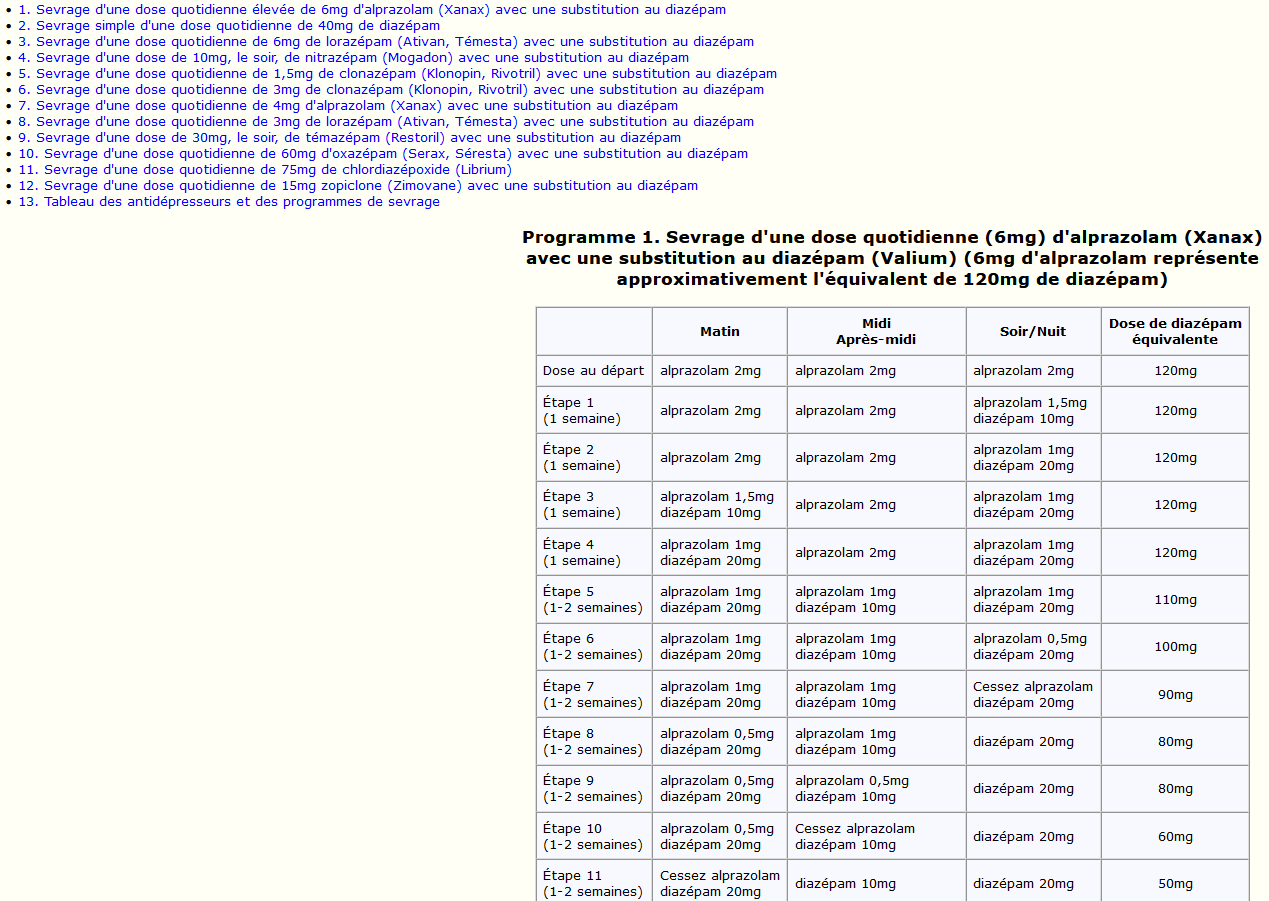Open link 10 about 60mg oxazépam
The image size is (1269, 901).
(x=383, y=154)
